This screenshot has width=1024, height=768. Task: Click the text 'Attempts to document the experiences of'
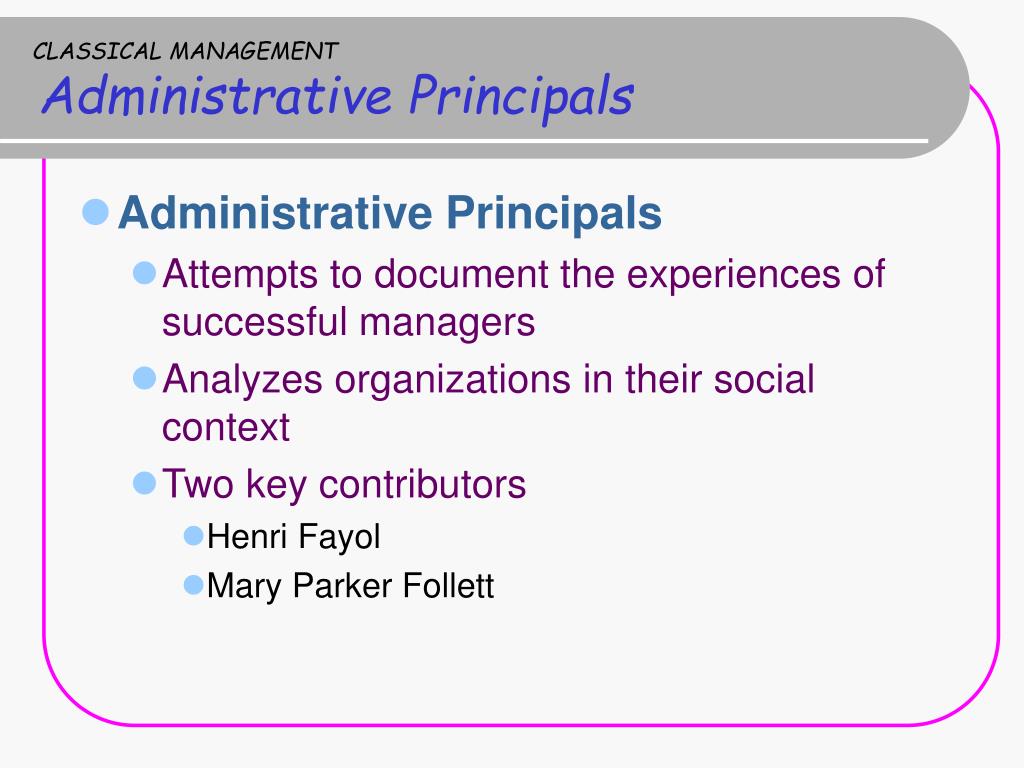(524, 274)
